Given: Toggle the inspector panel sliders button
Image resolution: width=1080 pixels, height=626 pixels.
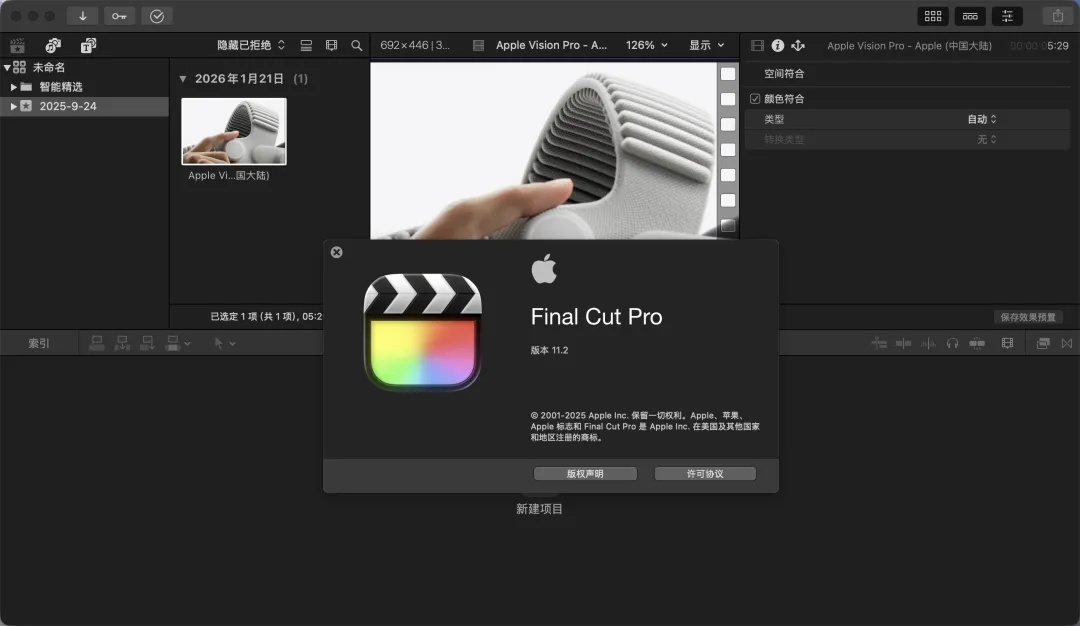Looking at the screenshot, I should point(1007,16).
